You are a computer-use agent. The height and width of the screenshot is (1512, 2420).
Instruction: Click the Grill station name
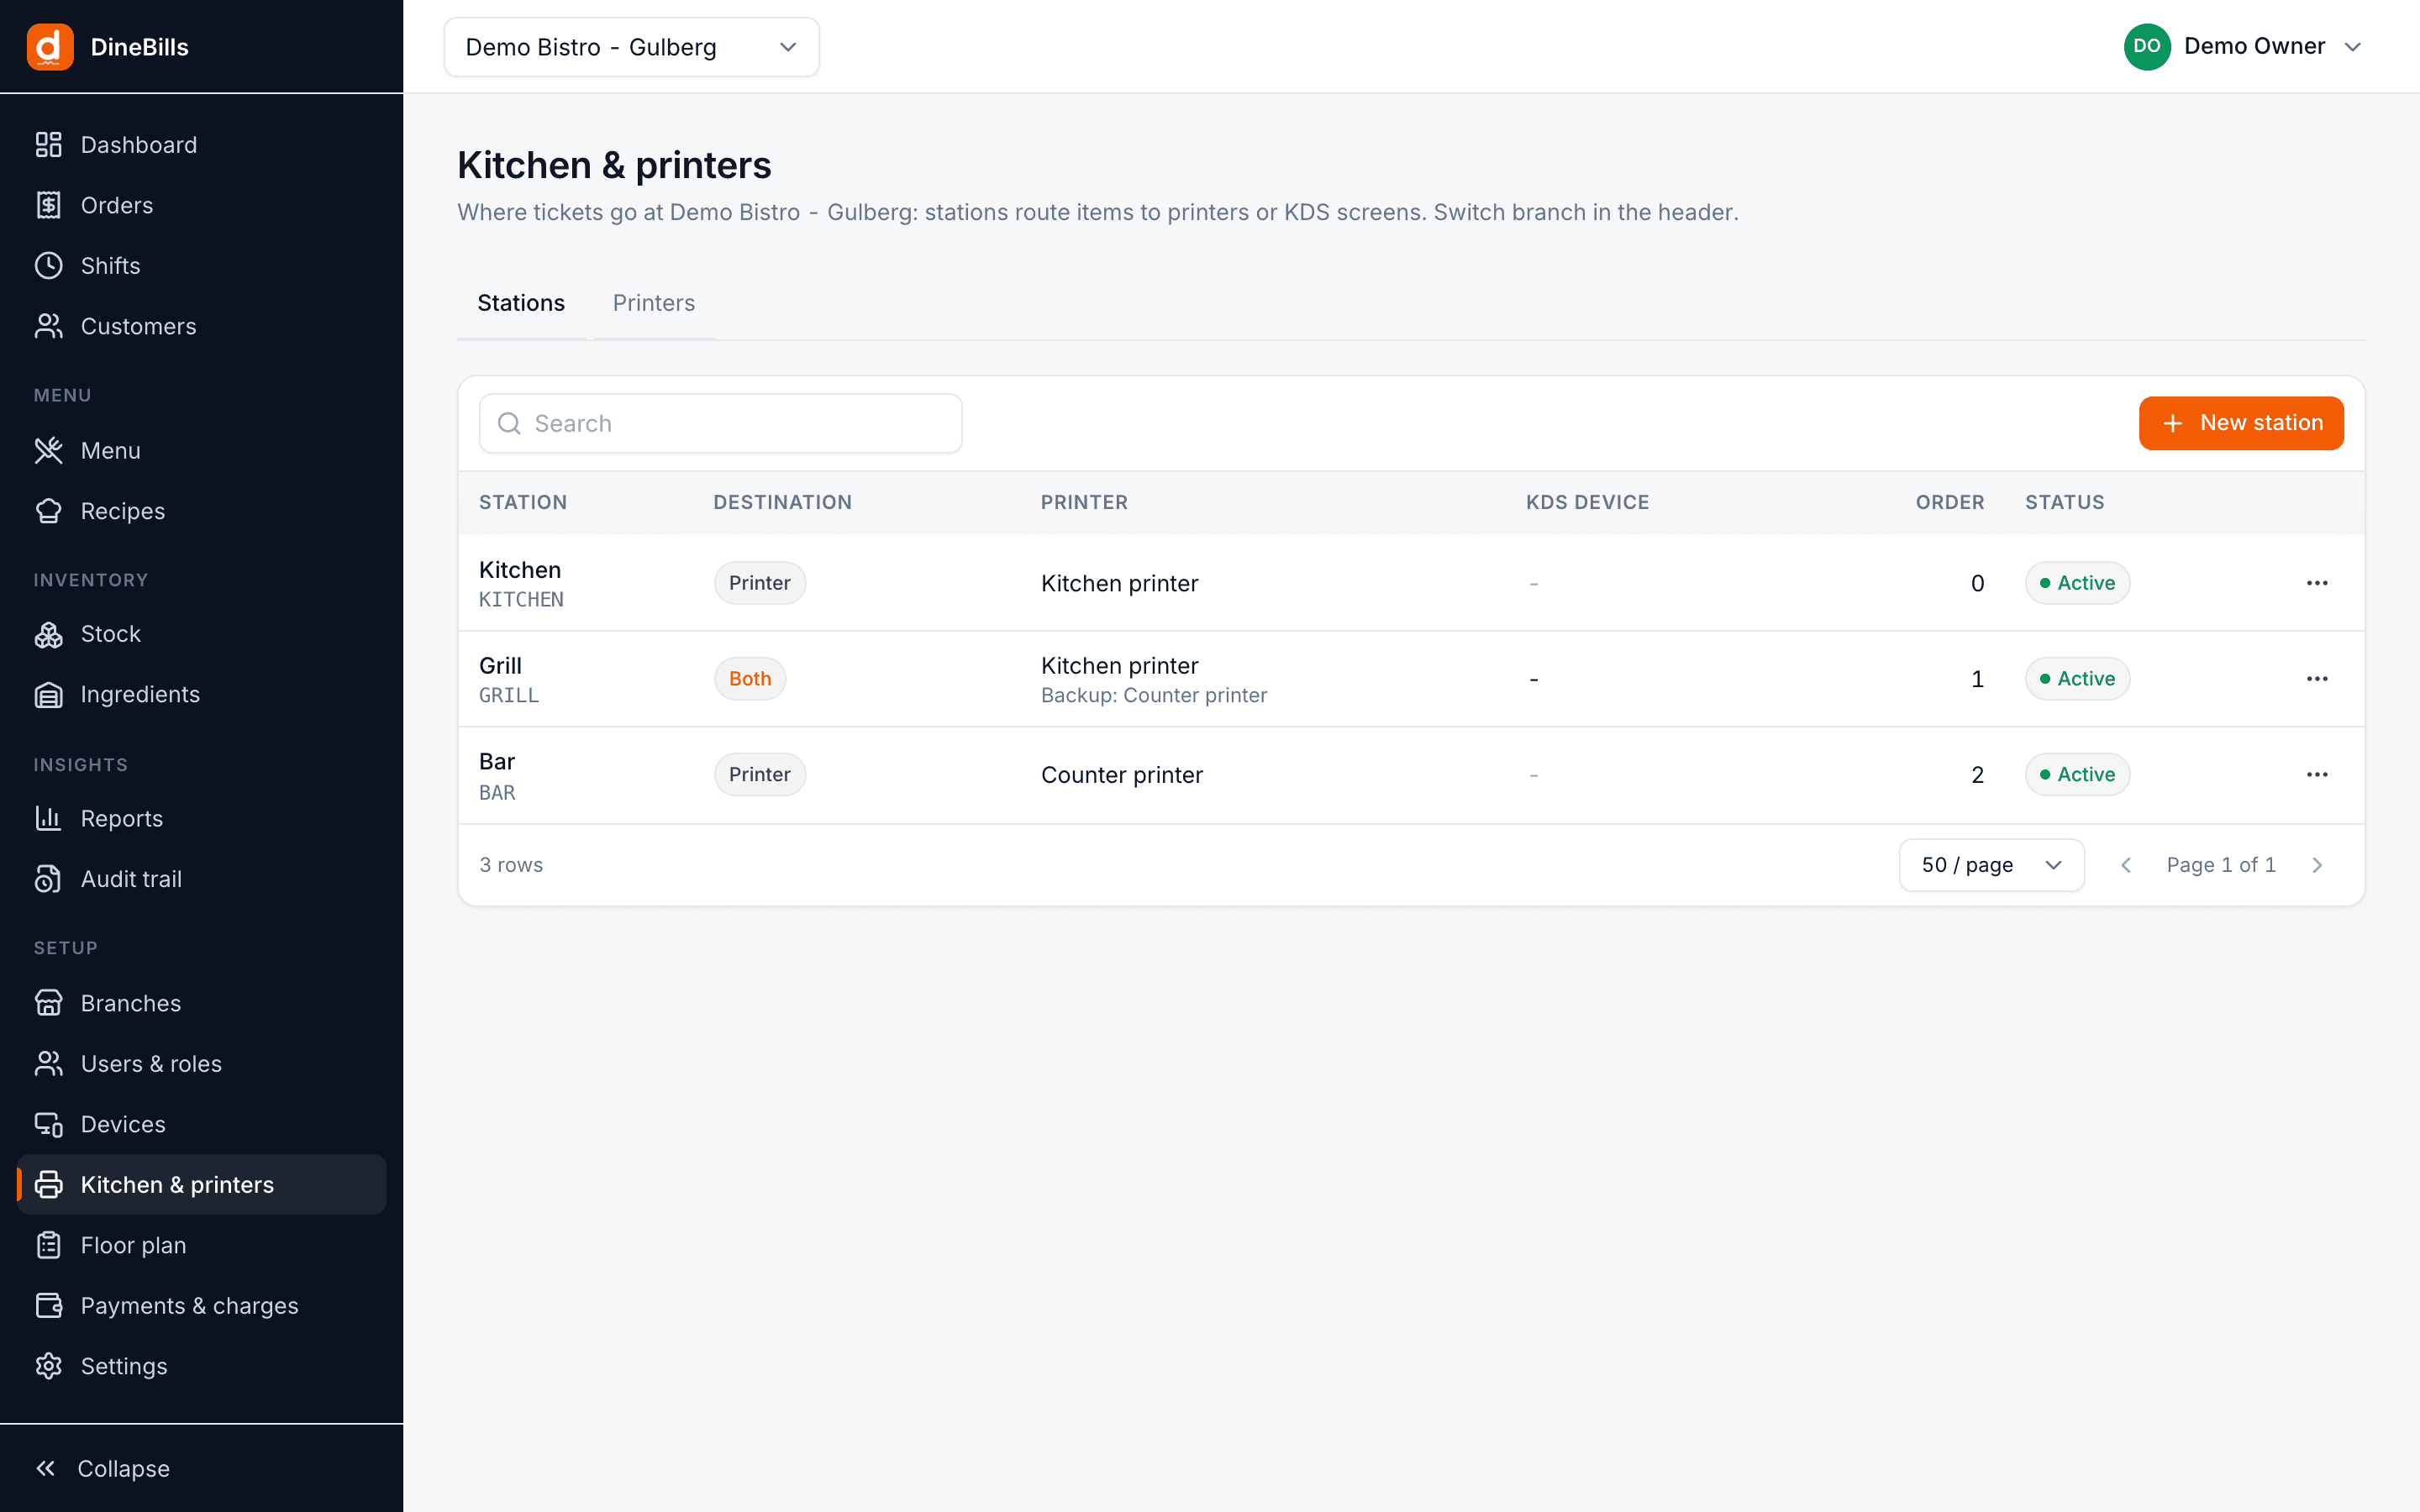pos(500,666)
